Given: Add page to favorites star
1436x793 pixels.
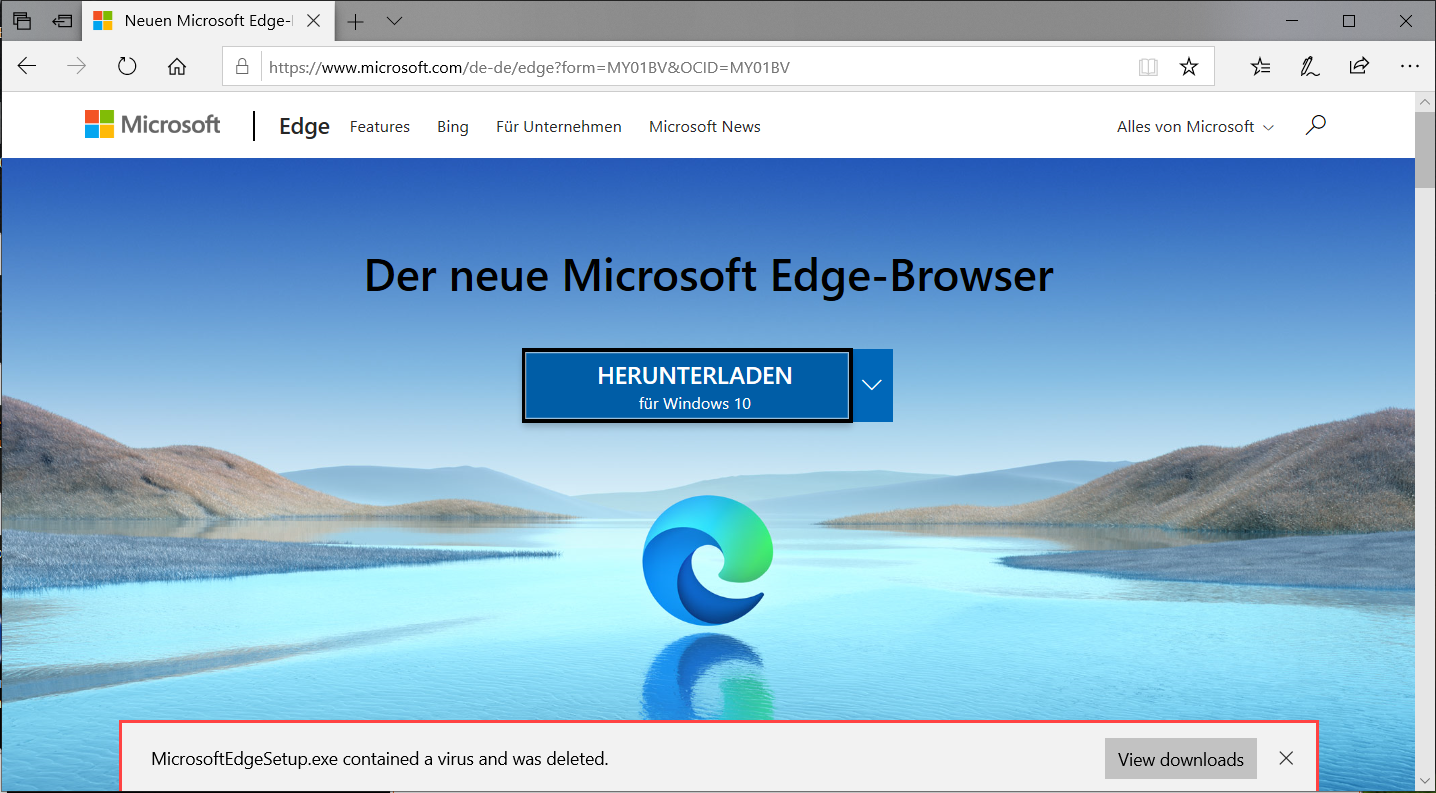Looking at the screenshot, I should pyautogui.click(x=1188, y=67).
